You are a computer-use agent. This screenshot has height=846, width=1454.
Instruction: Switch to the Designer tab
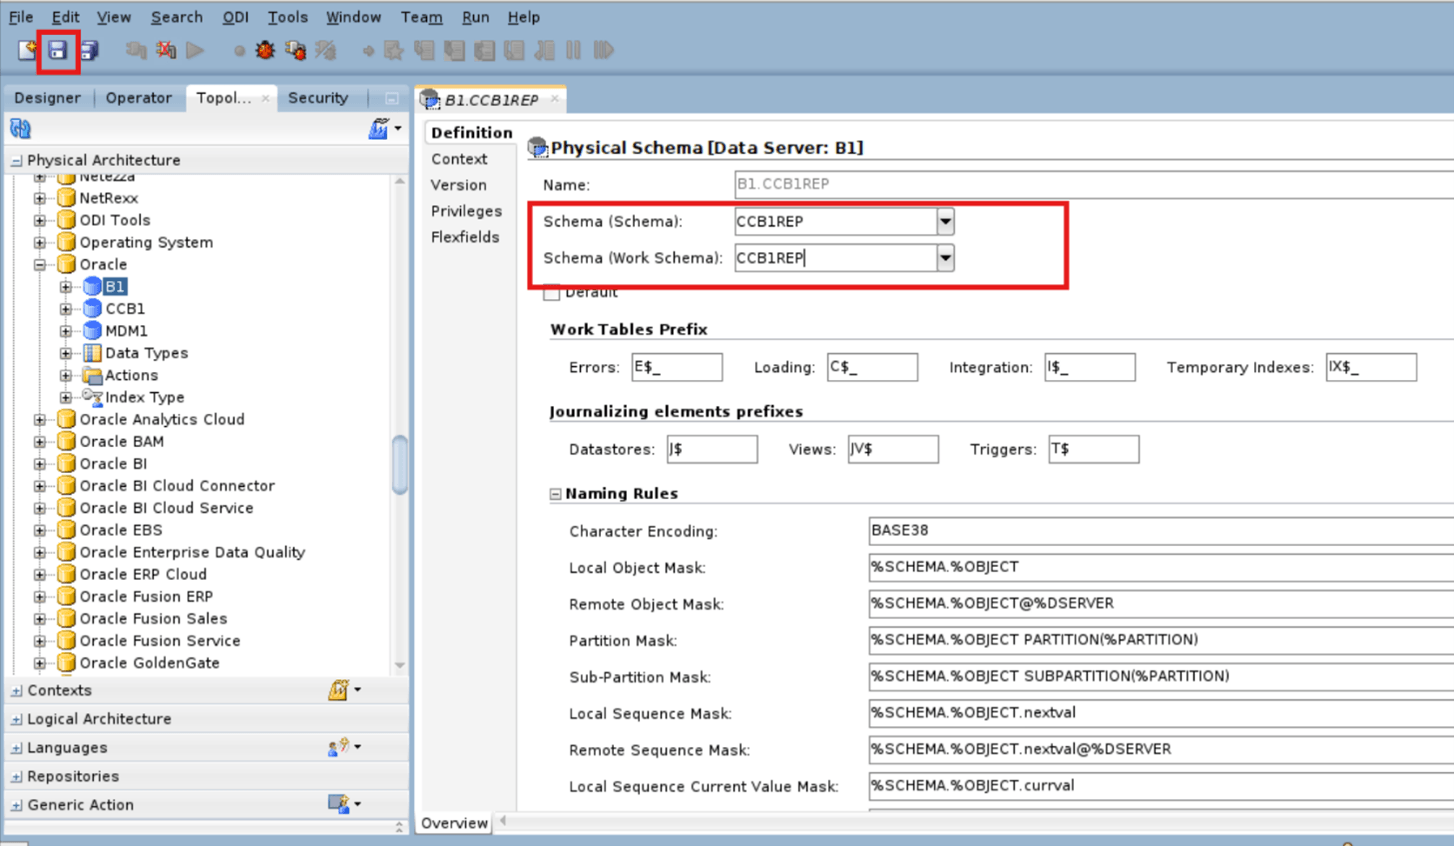pyautogui.click(x=47, y=97)
